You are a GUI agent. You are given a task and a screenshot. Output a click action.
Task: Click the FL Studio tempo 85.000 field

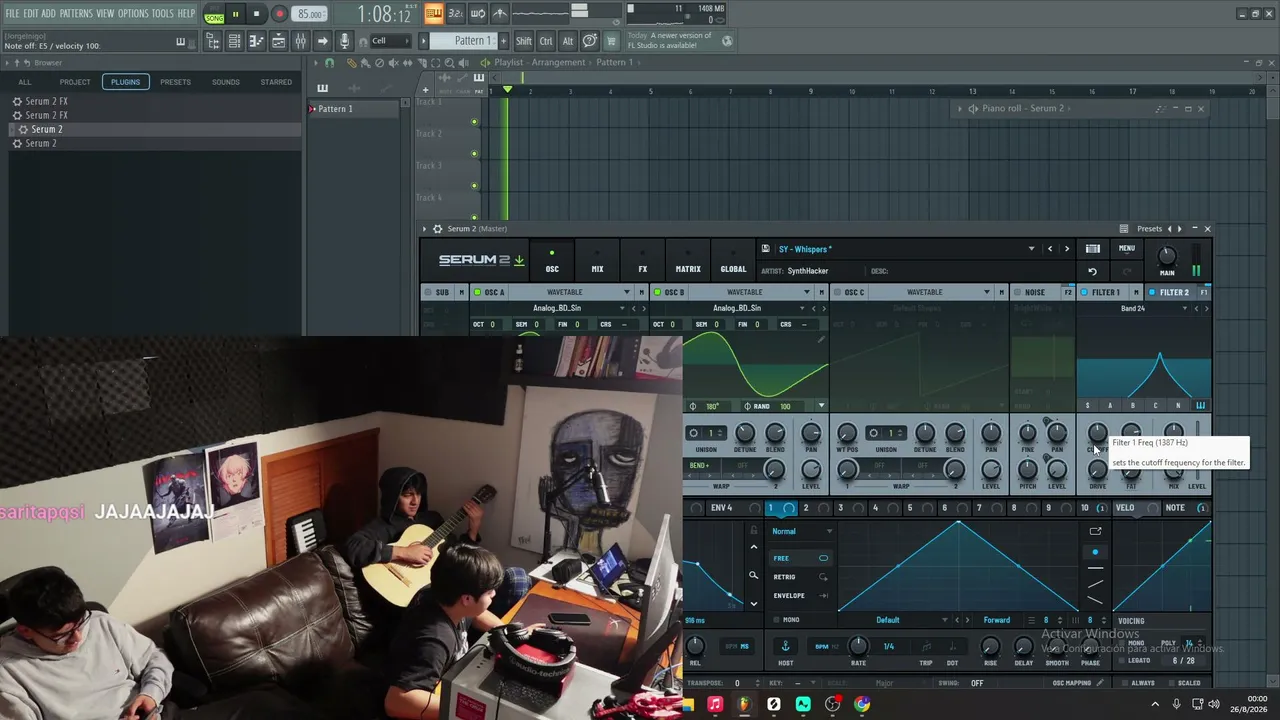click(310, 14)
